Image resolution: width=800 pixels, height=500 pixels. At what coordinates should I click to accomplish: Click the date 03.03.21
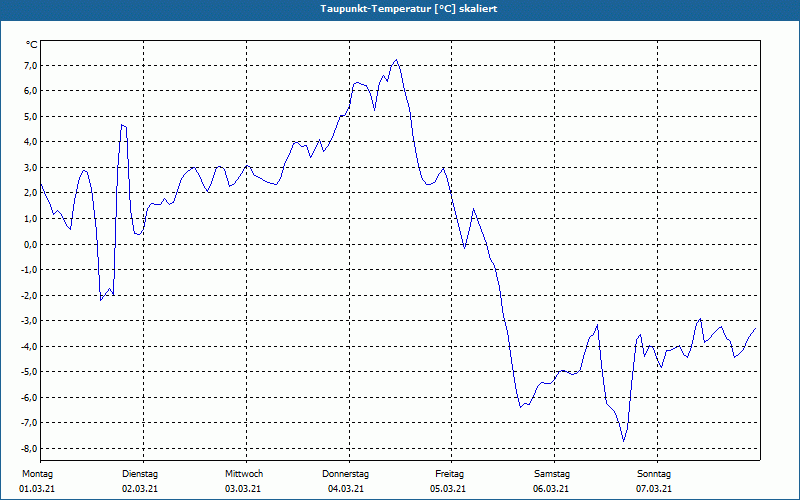(243, 489)
